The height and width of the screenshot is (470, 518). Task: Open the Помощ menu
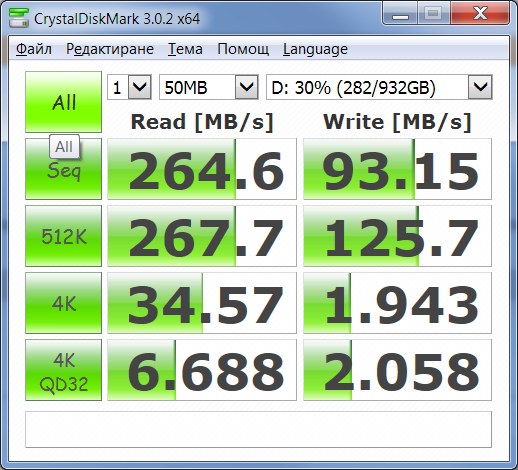click(243, 49)
